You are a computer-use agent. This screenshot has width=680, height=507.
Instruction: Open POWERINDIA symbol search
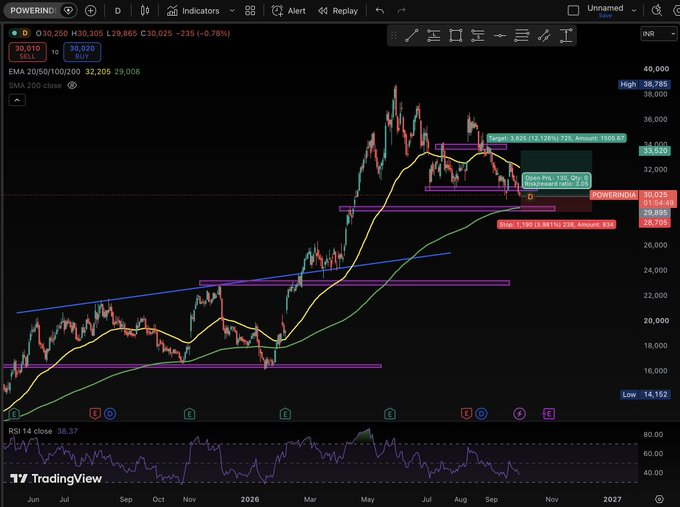click(33, 11)
